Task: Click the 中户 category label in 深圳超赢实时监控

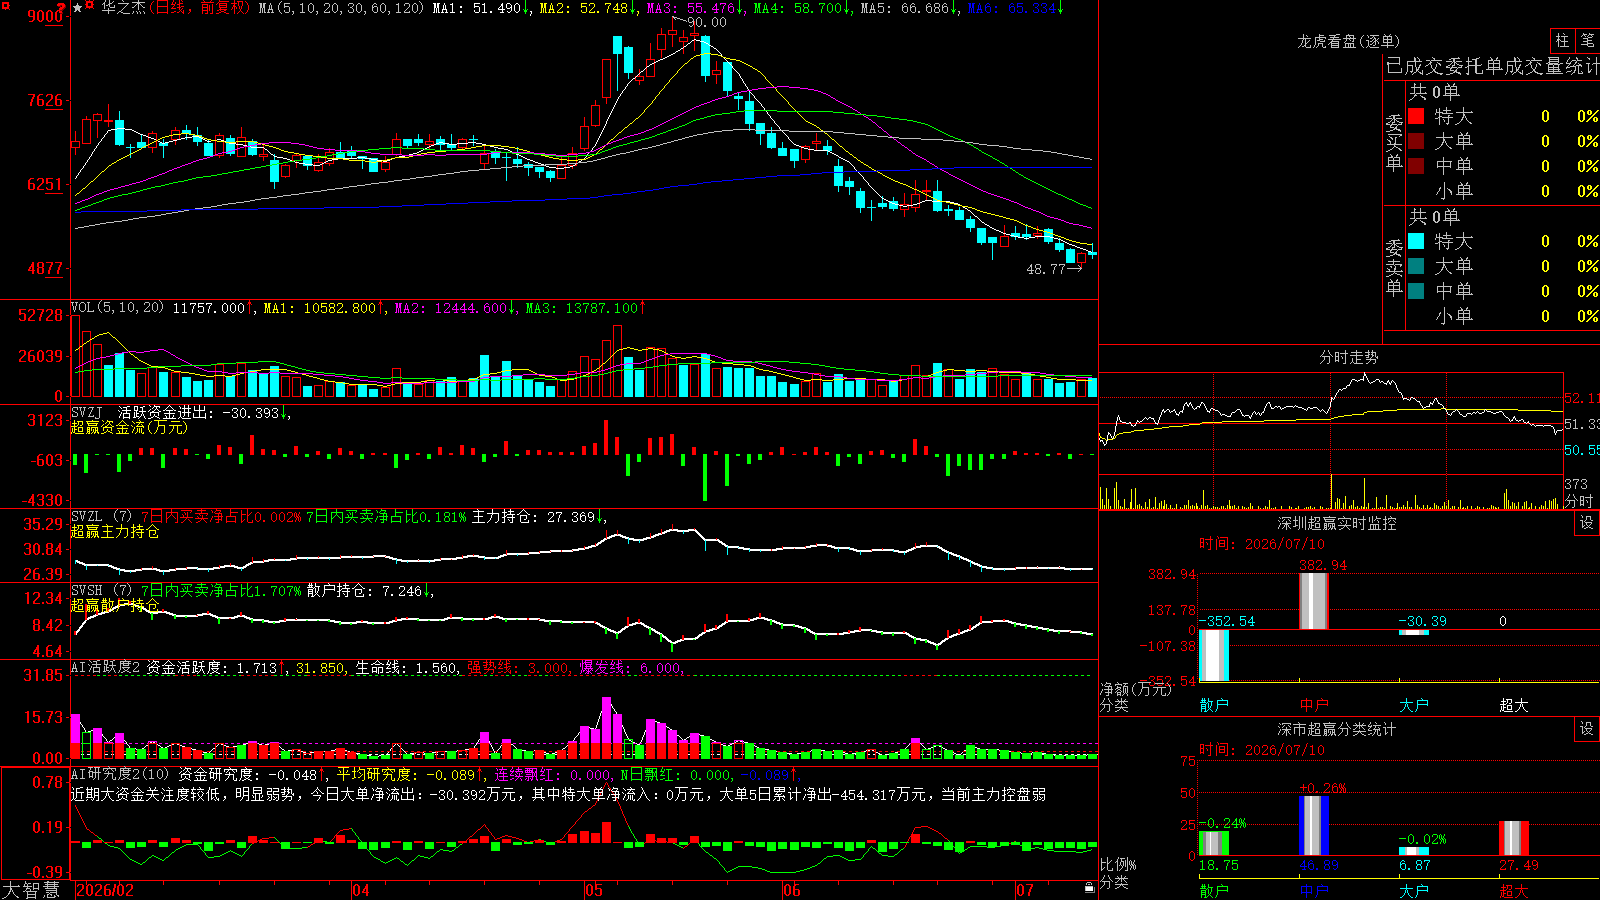Action: [x=1314, y=705]
